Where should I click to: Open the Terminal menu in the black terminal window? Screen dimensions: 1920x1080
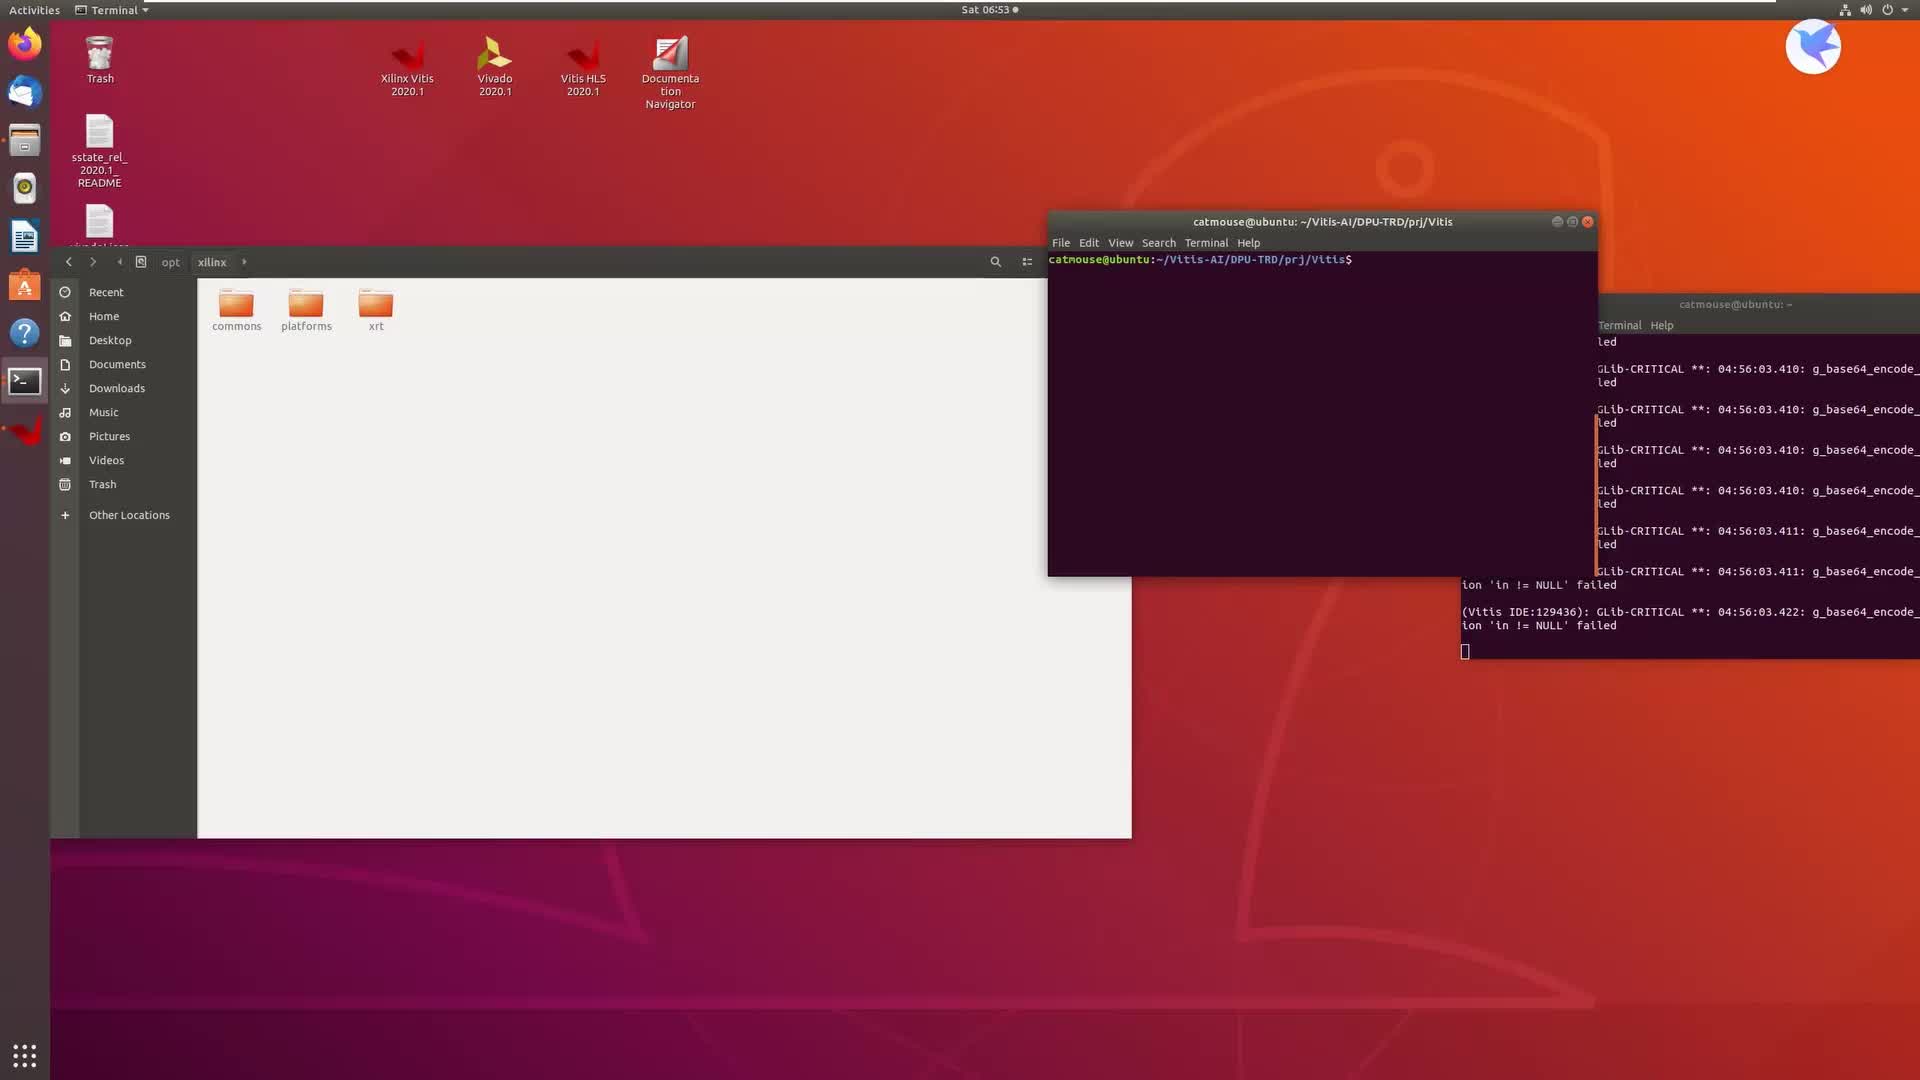1204,243
